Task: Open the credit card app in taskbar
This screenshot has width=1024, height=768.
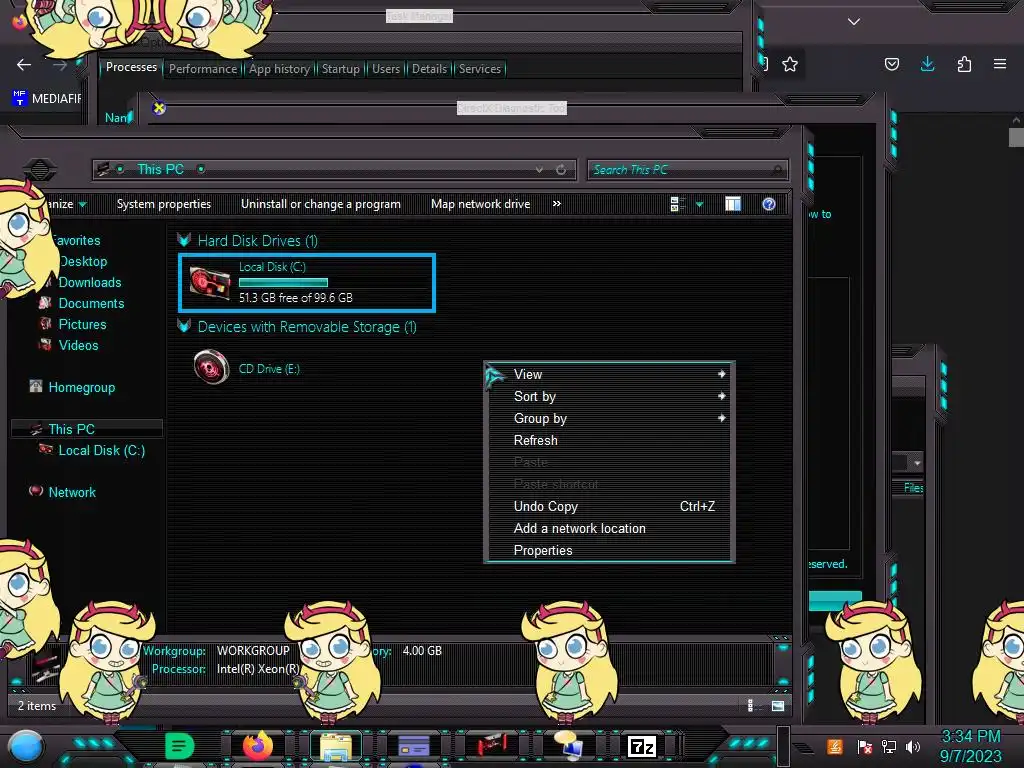Action: 413,746
